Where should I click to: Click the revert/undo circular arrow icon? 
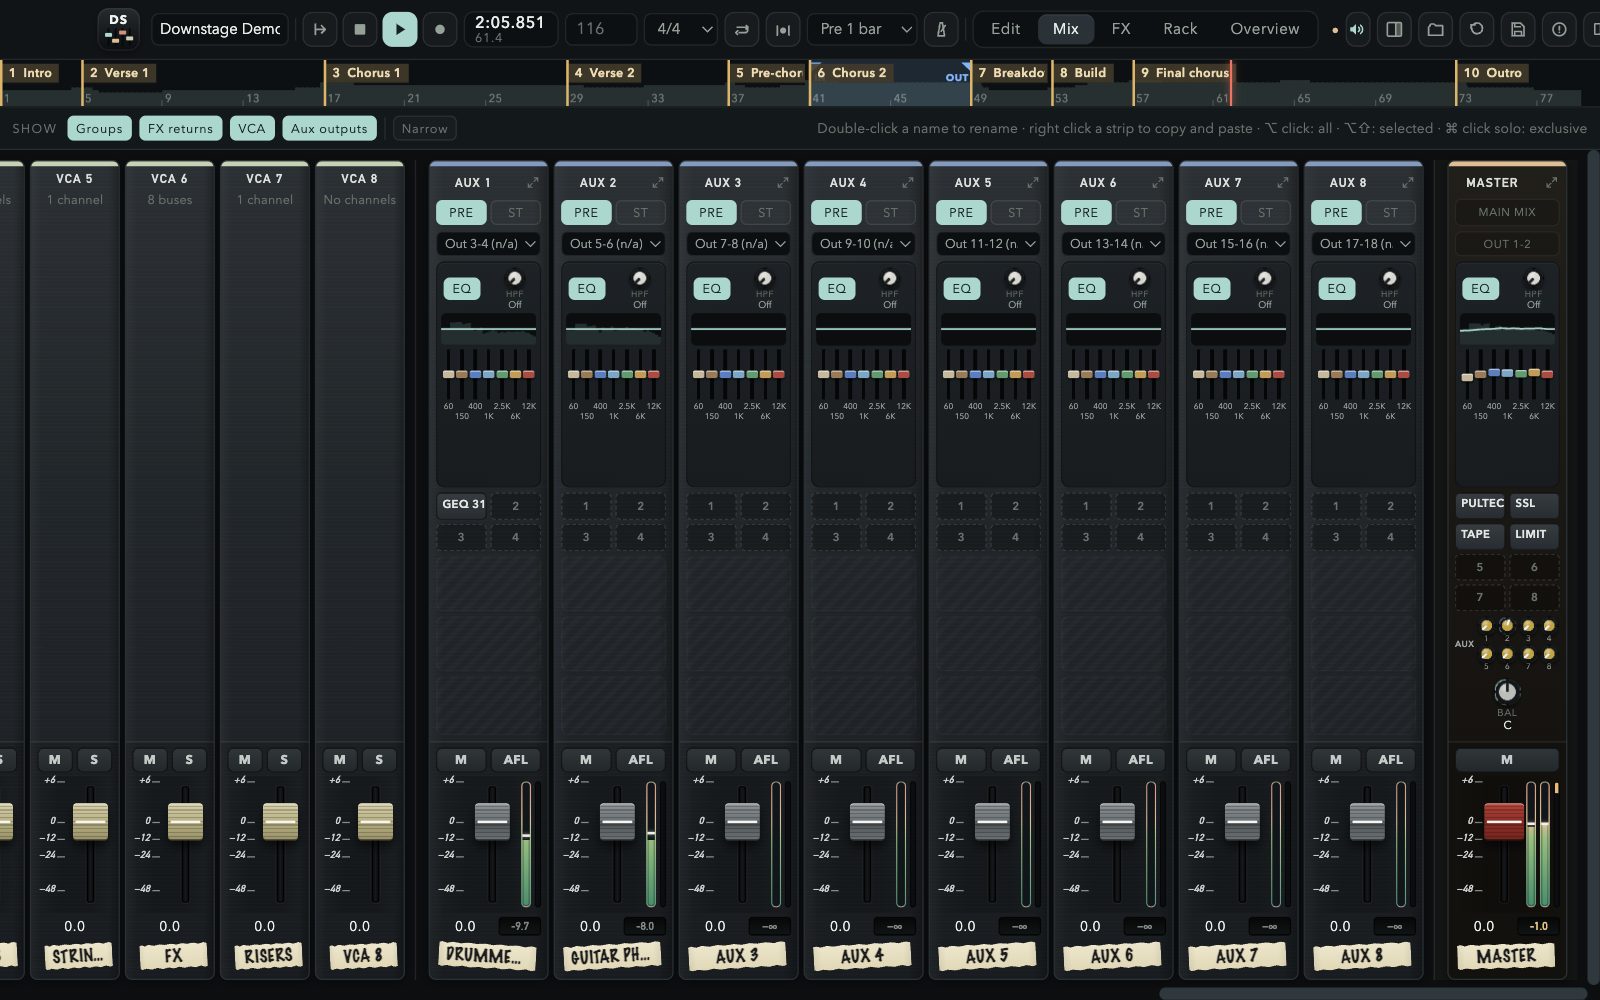[1476, 29]
